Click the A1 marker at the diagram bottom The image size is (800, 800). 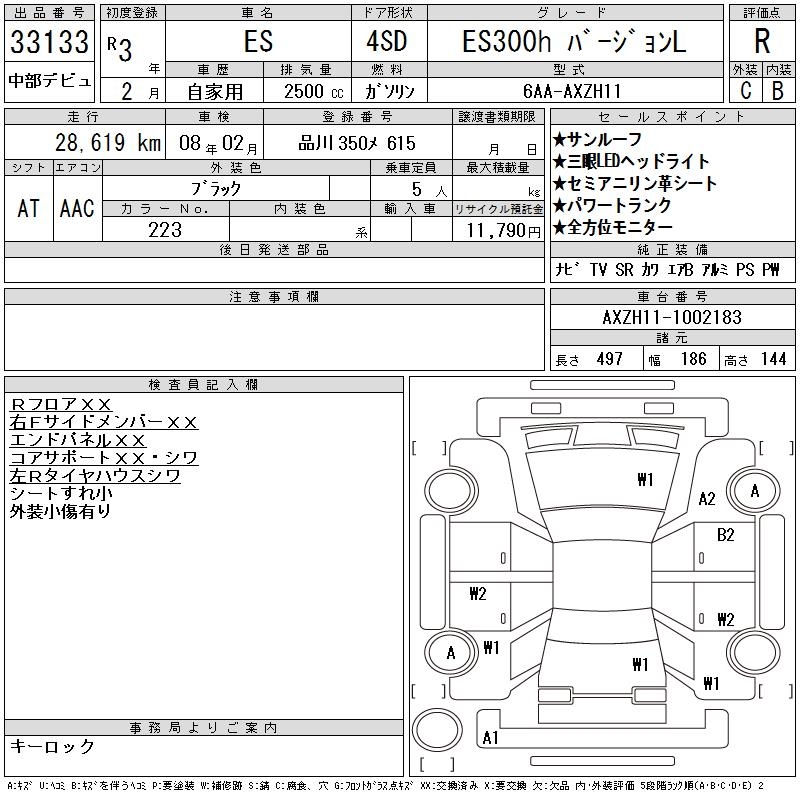491,738
